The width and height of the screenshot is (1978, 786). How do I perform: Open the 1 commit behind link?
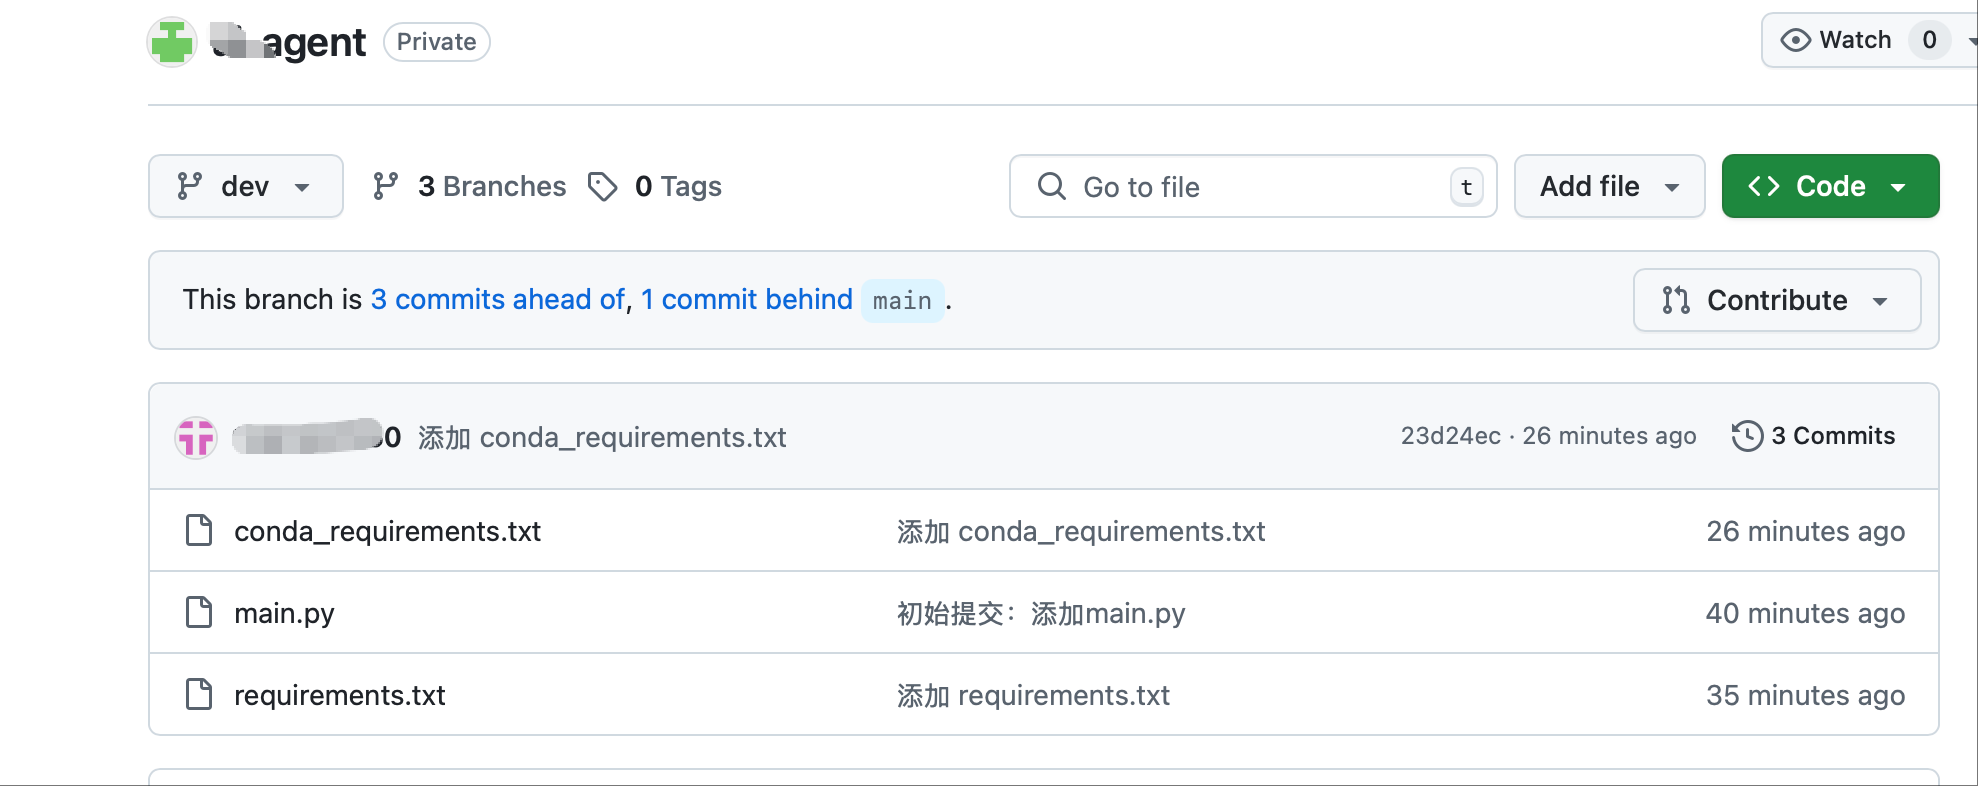click(x=746, y=300)
